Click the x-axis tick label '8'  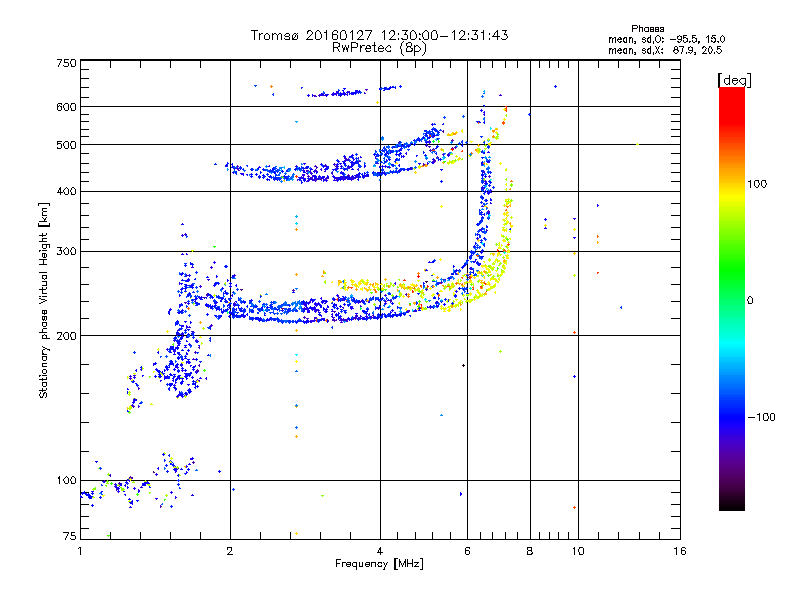click(530, 551)
